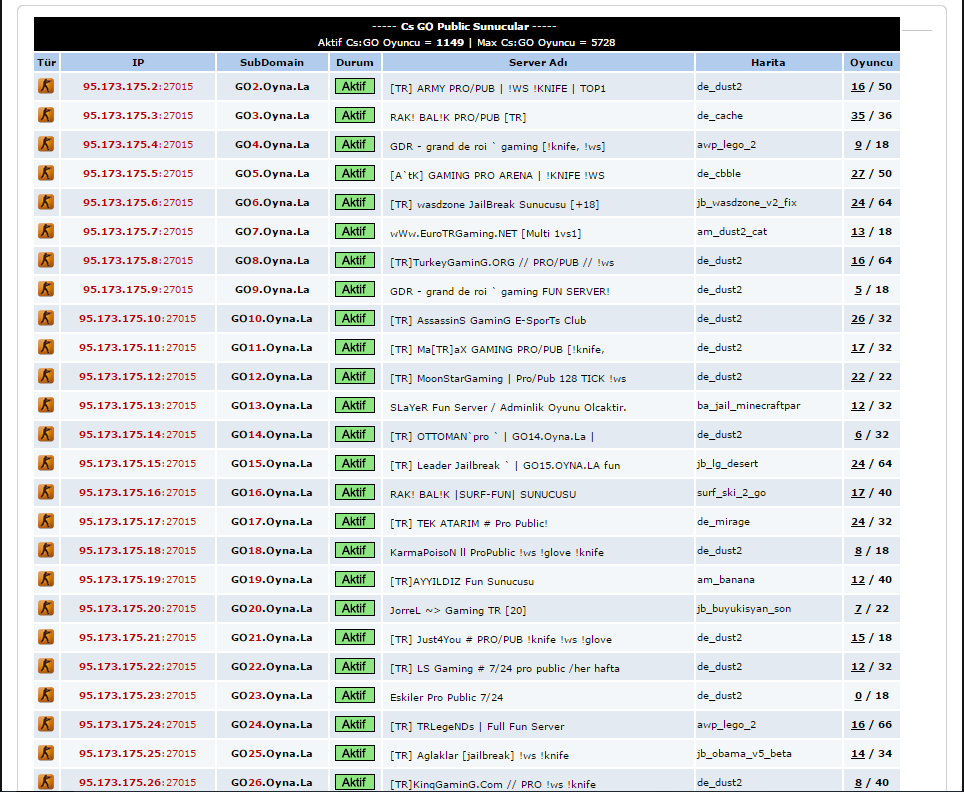Click the player count 26 for AssassinS GaminG
The image size is (964, 792).
tap(858, 319)
